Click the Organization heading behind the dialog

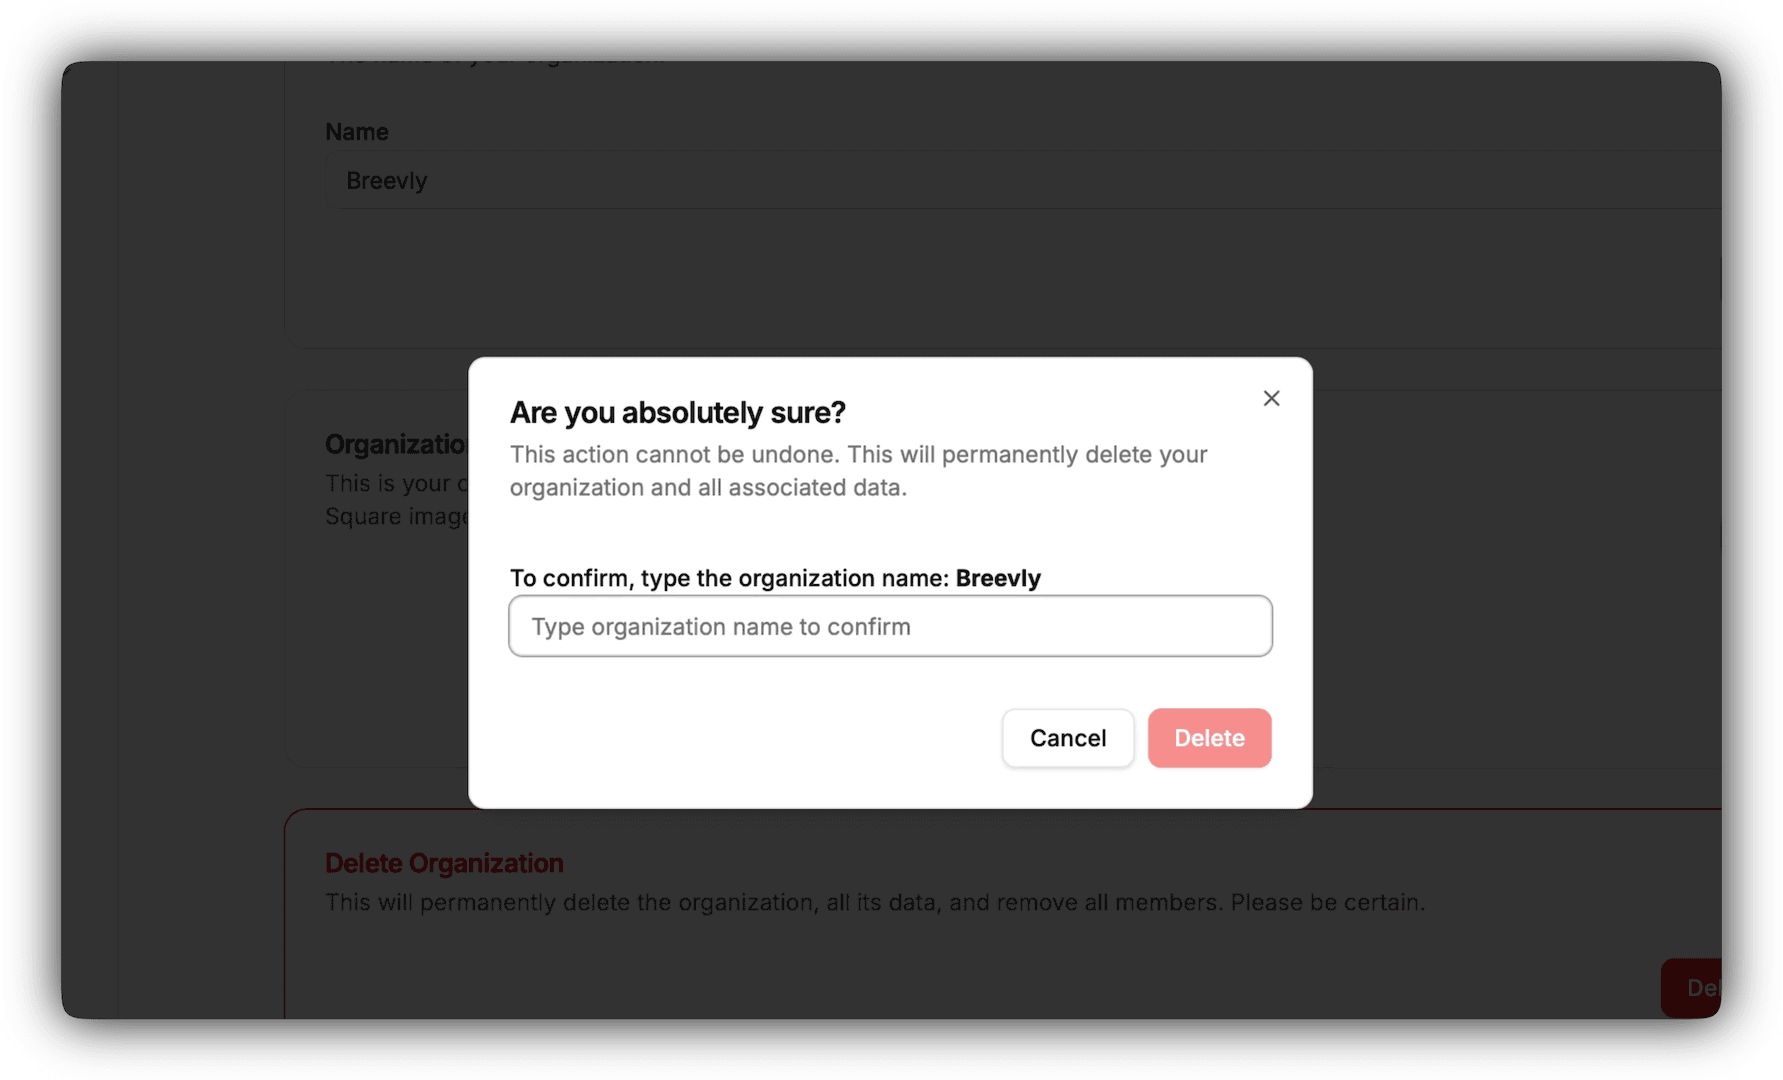click(x=395, y=444)
